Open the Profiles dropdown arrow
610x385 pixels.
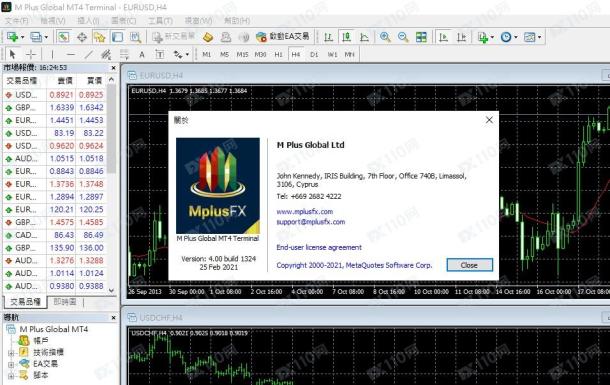pos(46,37)
